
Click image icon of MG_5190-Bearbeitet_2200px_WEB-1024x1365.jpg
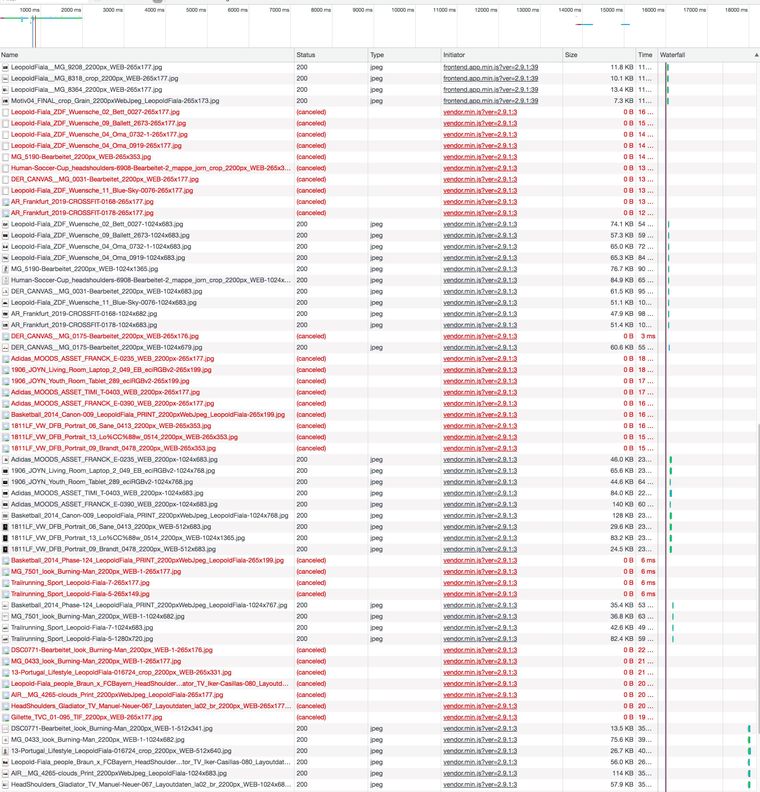5,269
